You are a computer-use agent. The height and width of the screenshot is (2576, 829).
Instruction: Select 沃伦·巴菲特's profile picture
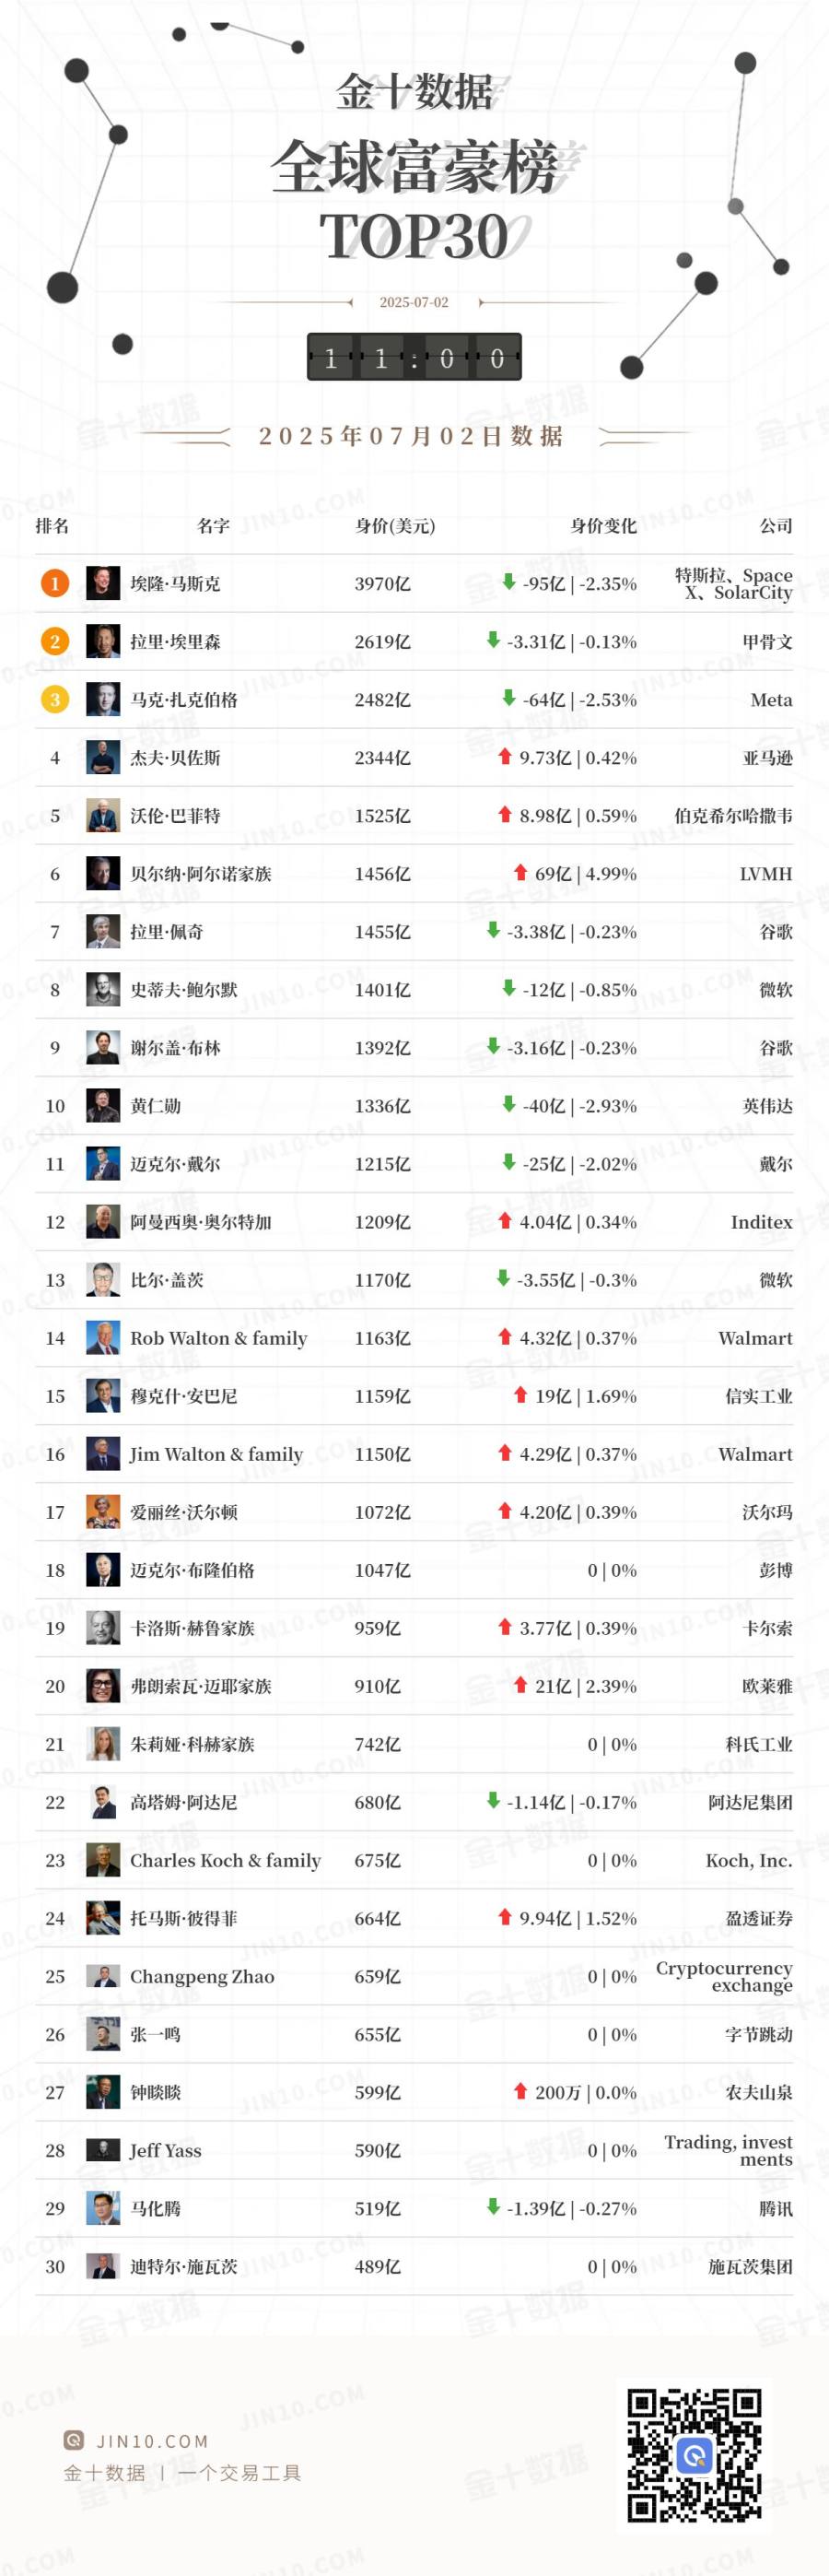103,815
